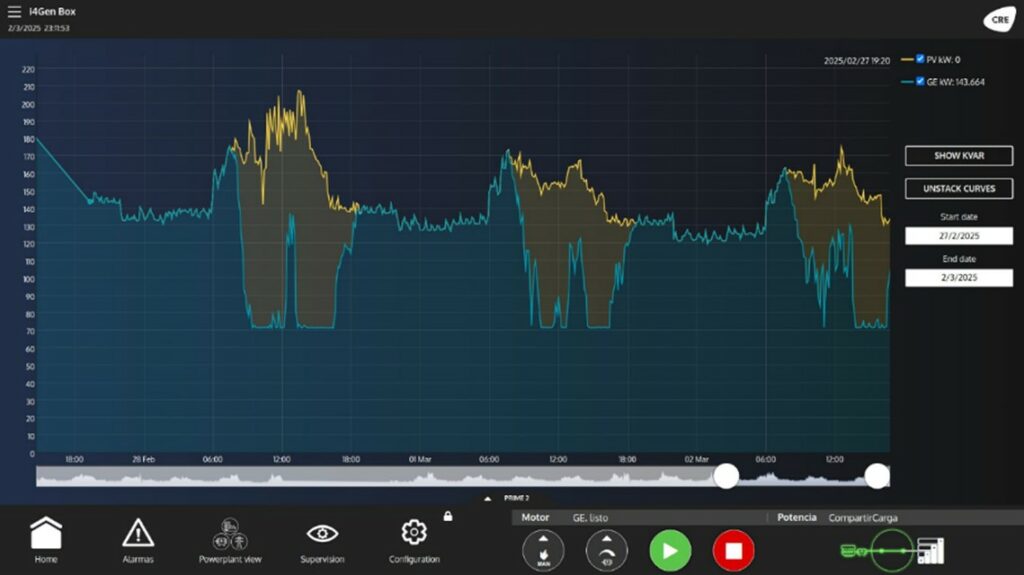Click the SHOW KVAR button

tap(959, 156)
